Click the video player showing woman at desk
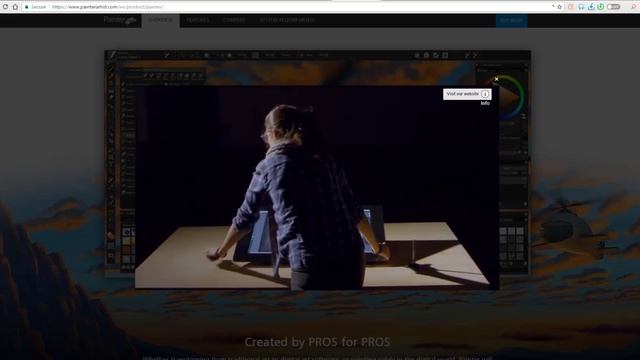This screenshot has width=640, height=360. click(x=317, y=187)
